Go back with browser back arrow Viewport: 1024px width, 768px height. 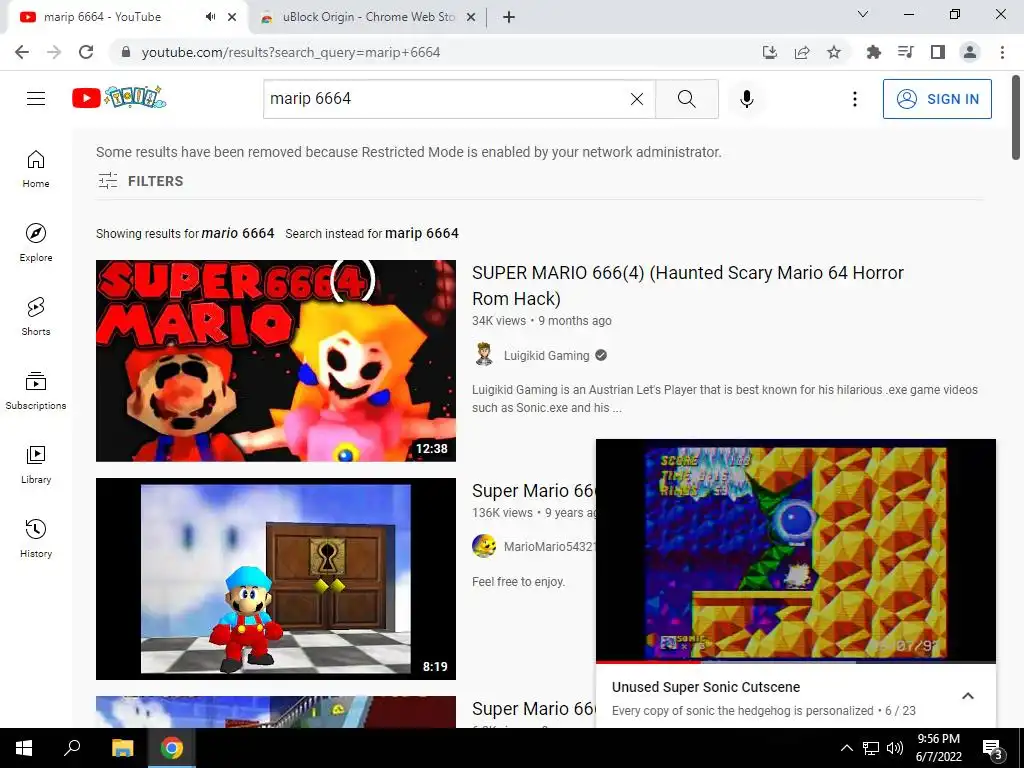pos(22,52)
